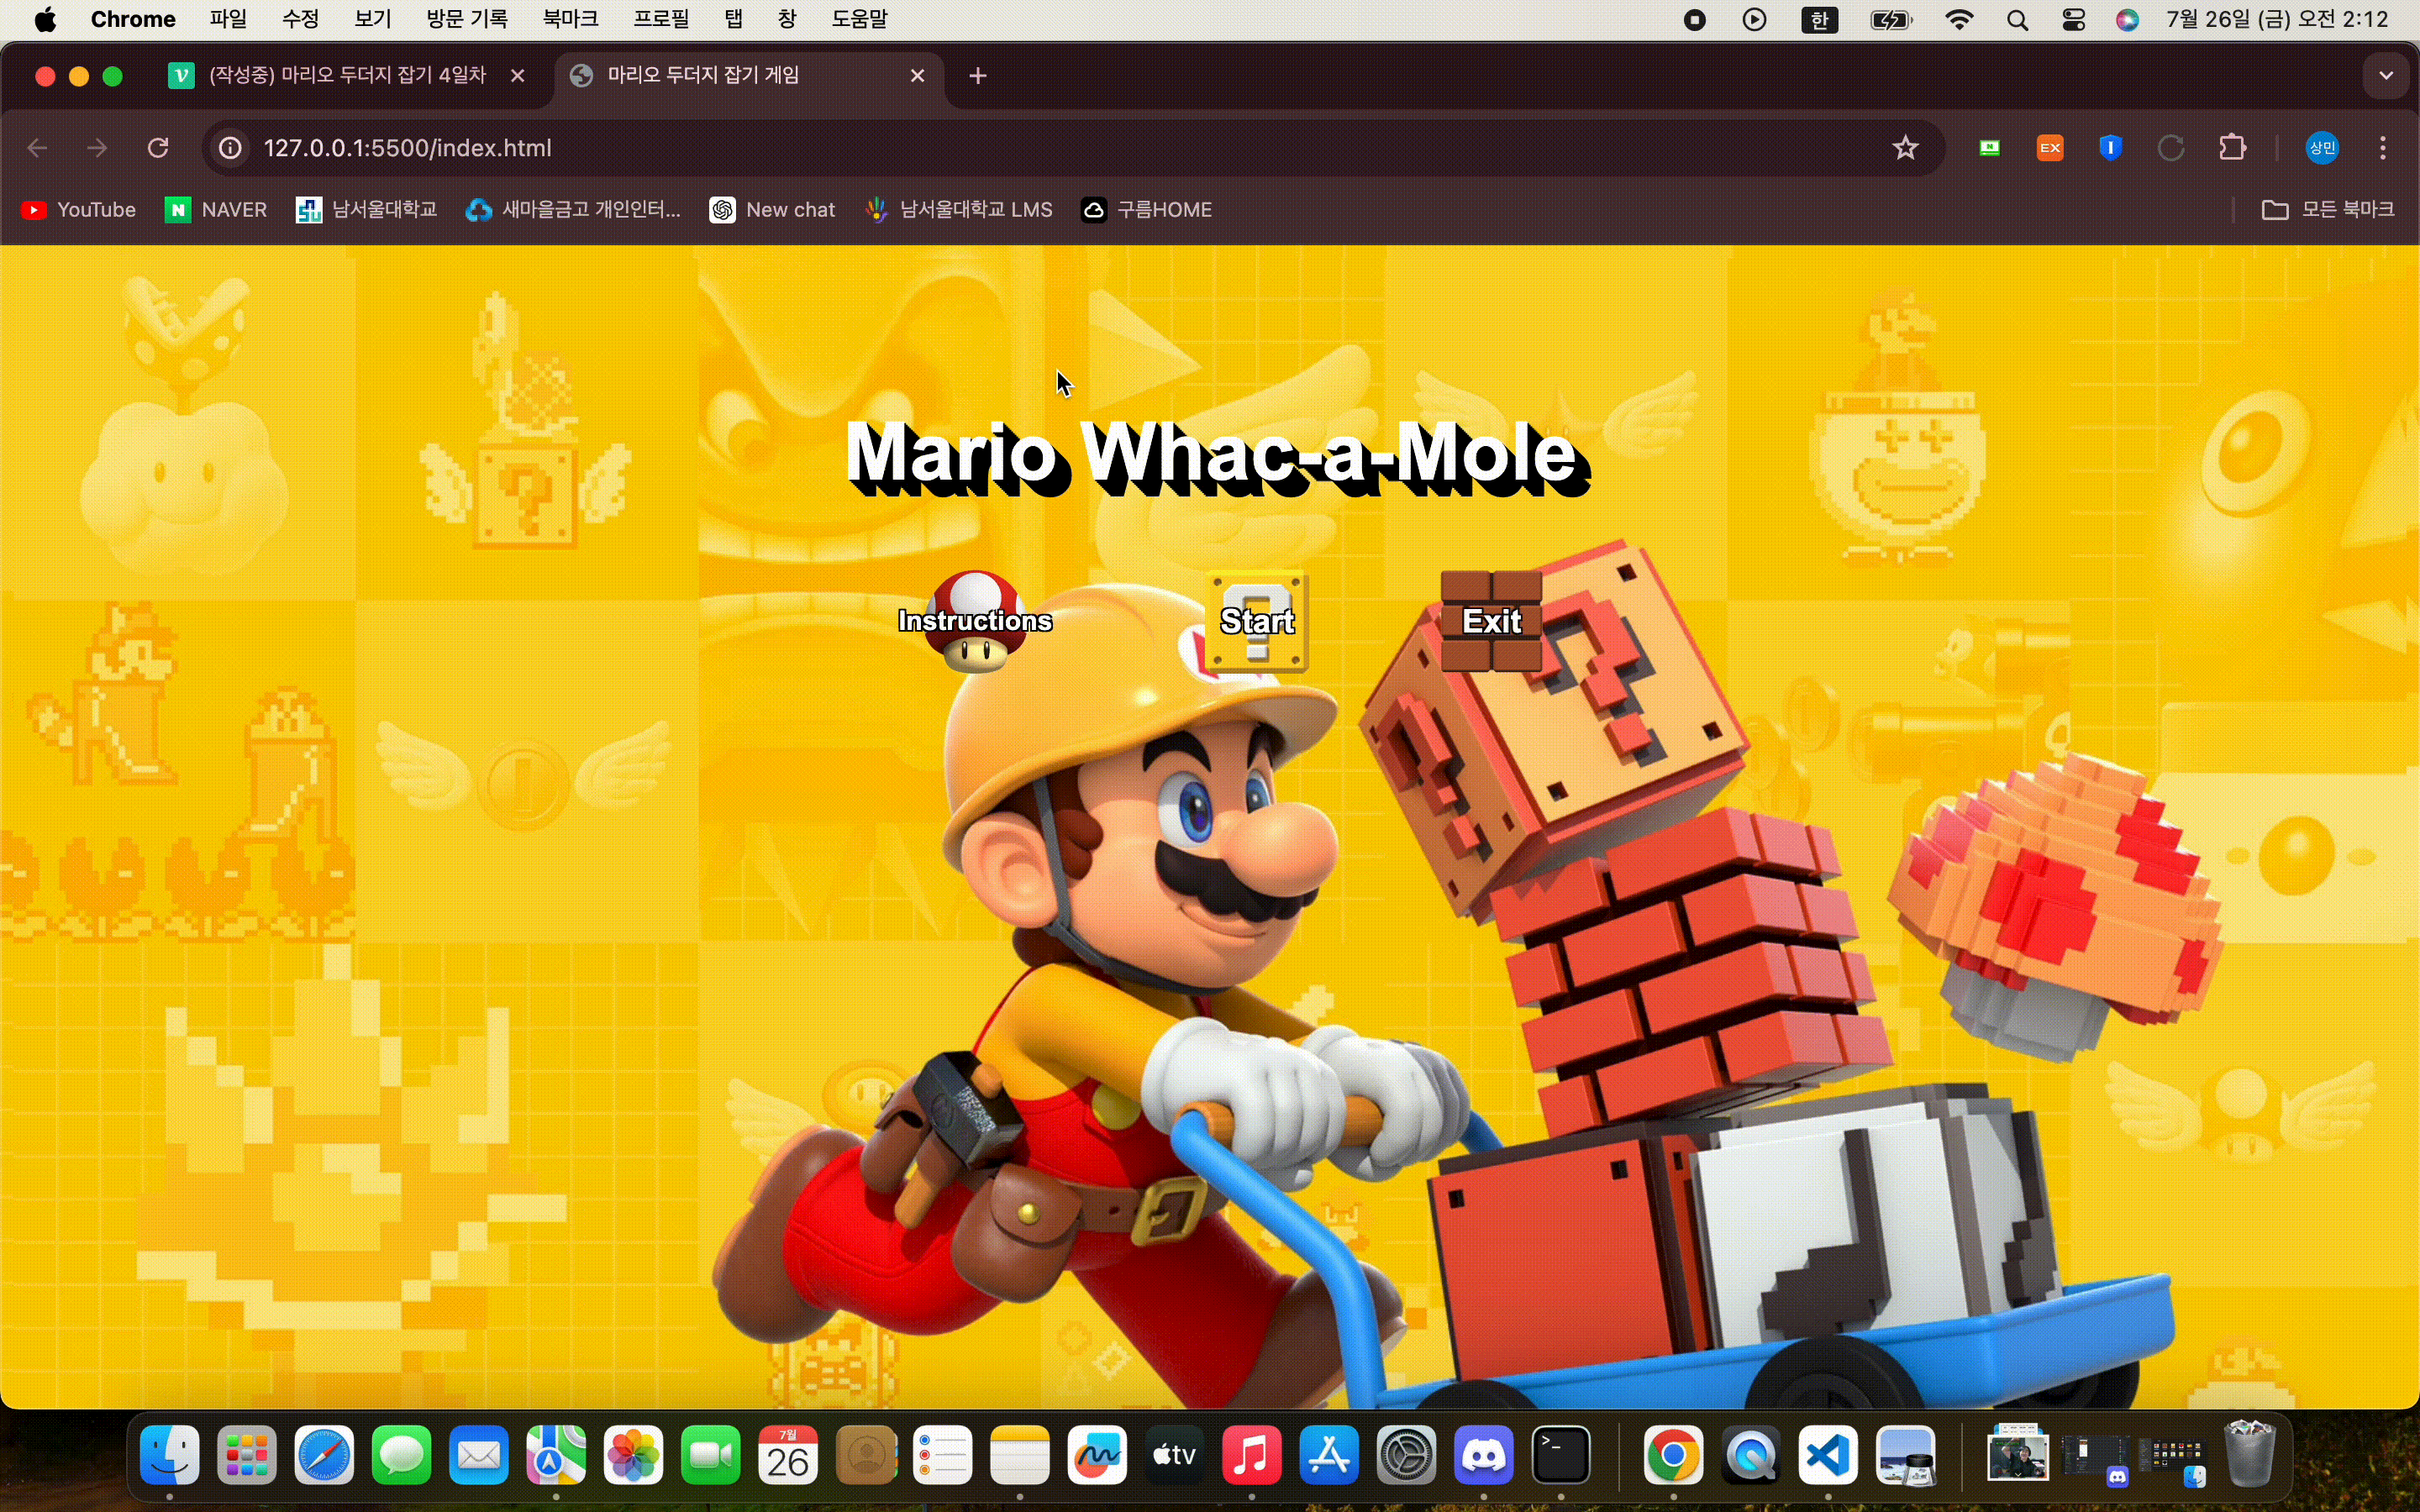
Task: Open Discord from the Dock
Action: click(1483, 1456)
